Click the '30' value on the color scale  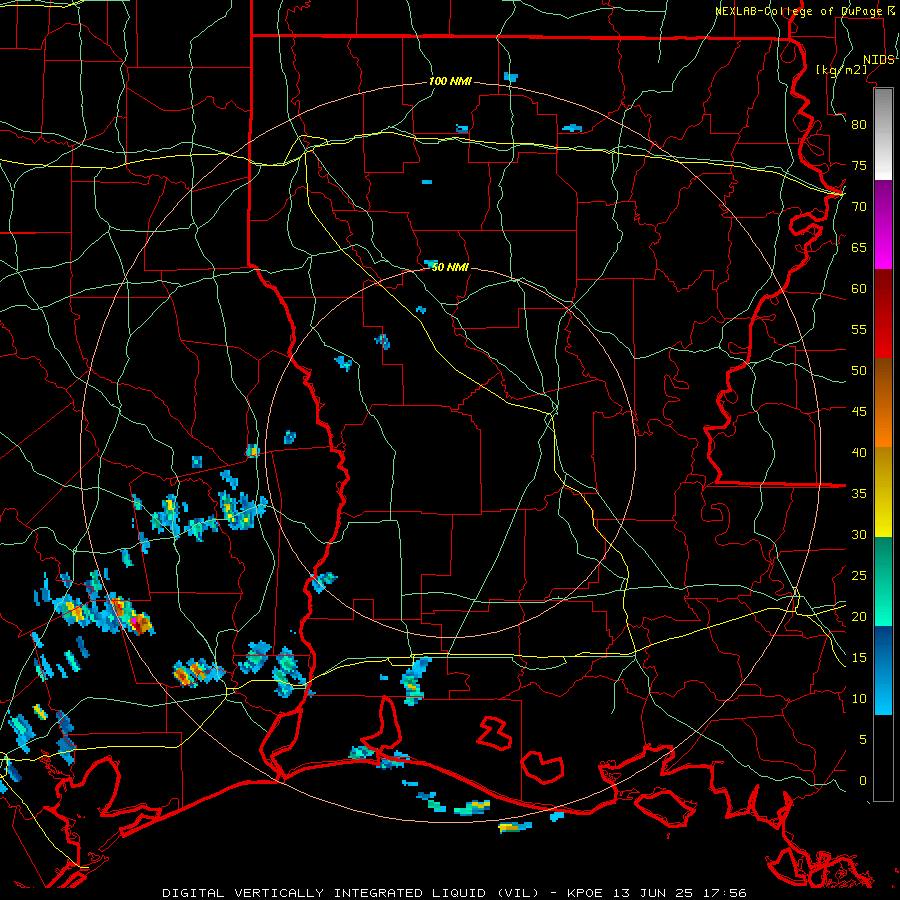point(859,534)
